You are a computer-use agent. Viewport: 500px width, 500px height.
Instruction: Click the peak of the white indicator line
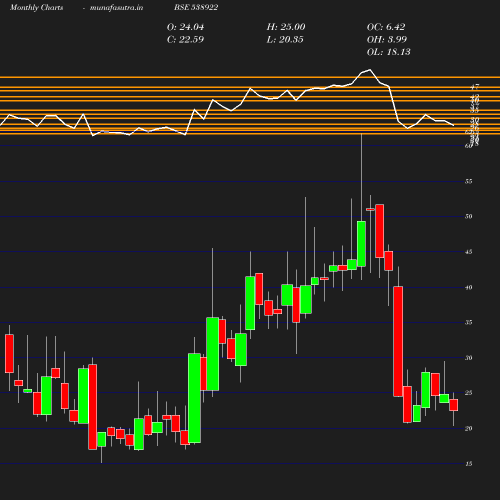click(x=370, y=70)
